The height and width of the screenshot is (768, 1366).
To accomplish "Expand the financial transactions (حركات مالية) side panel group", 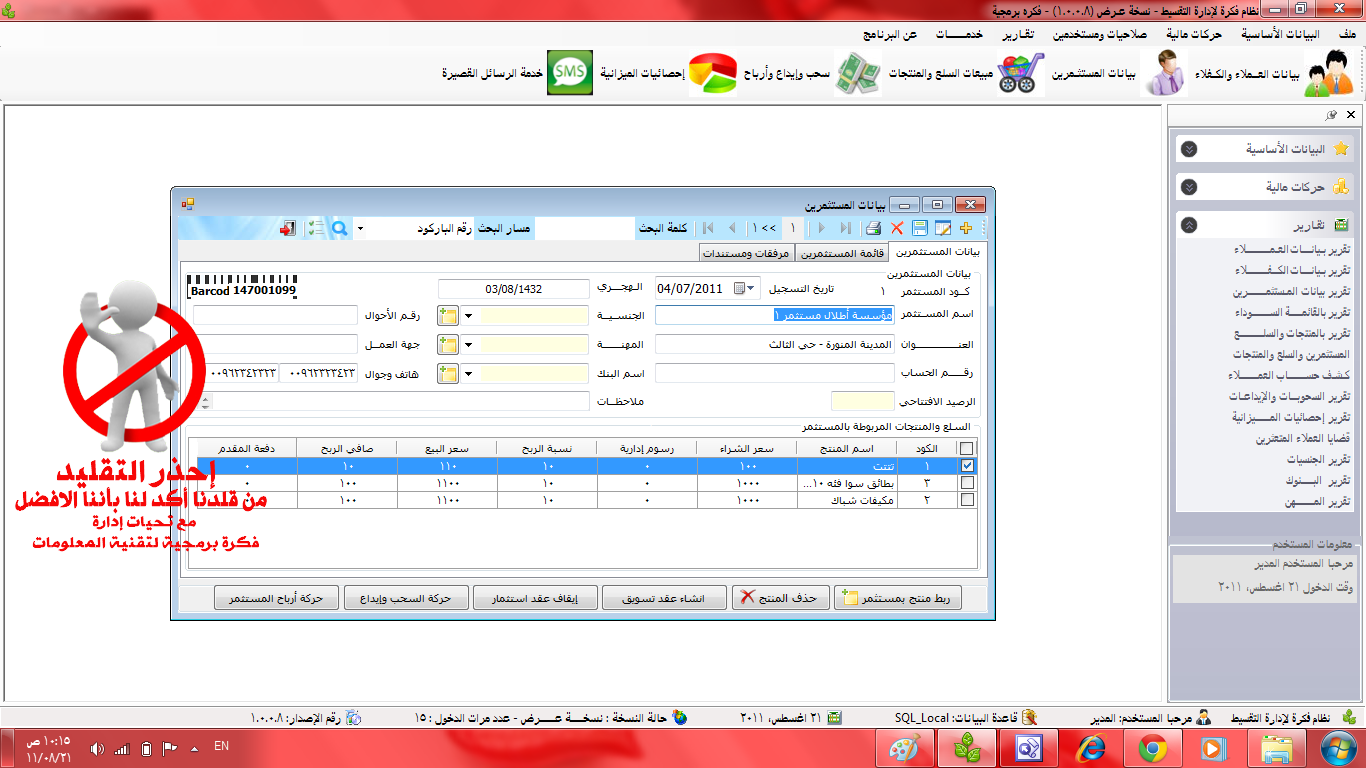I will [x=1188, y=187].
